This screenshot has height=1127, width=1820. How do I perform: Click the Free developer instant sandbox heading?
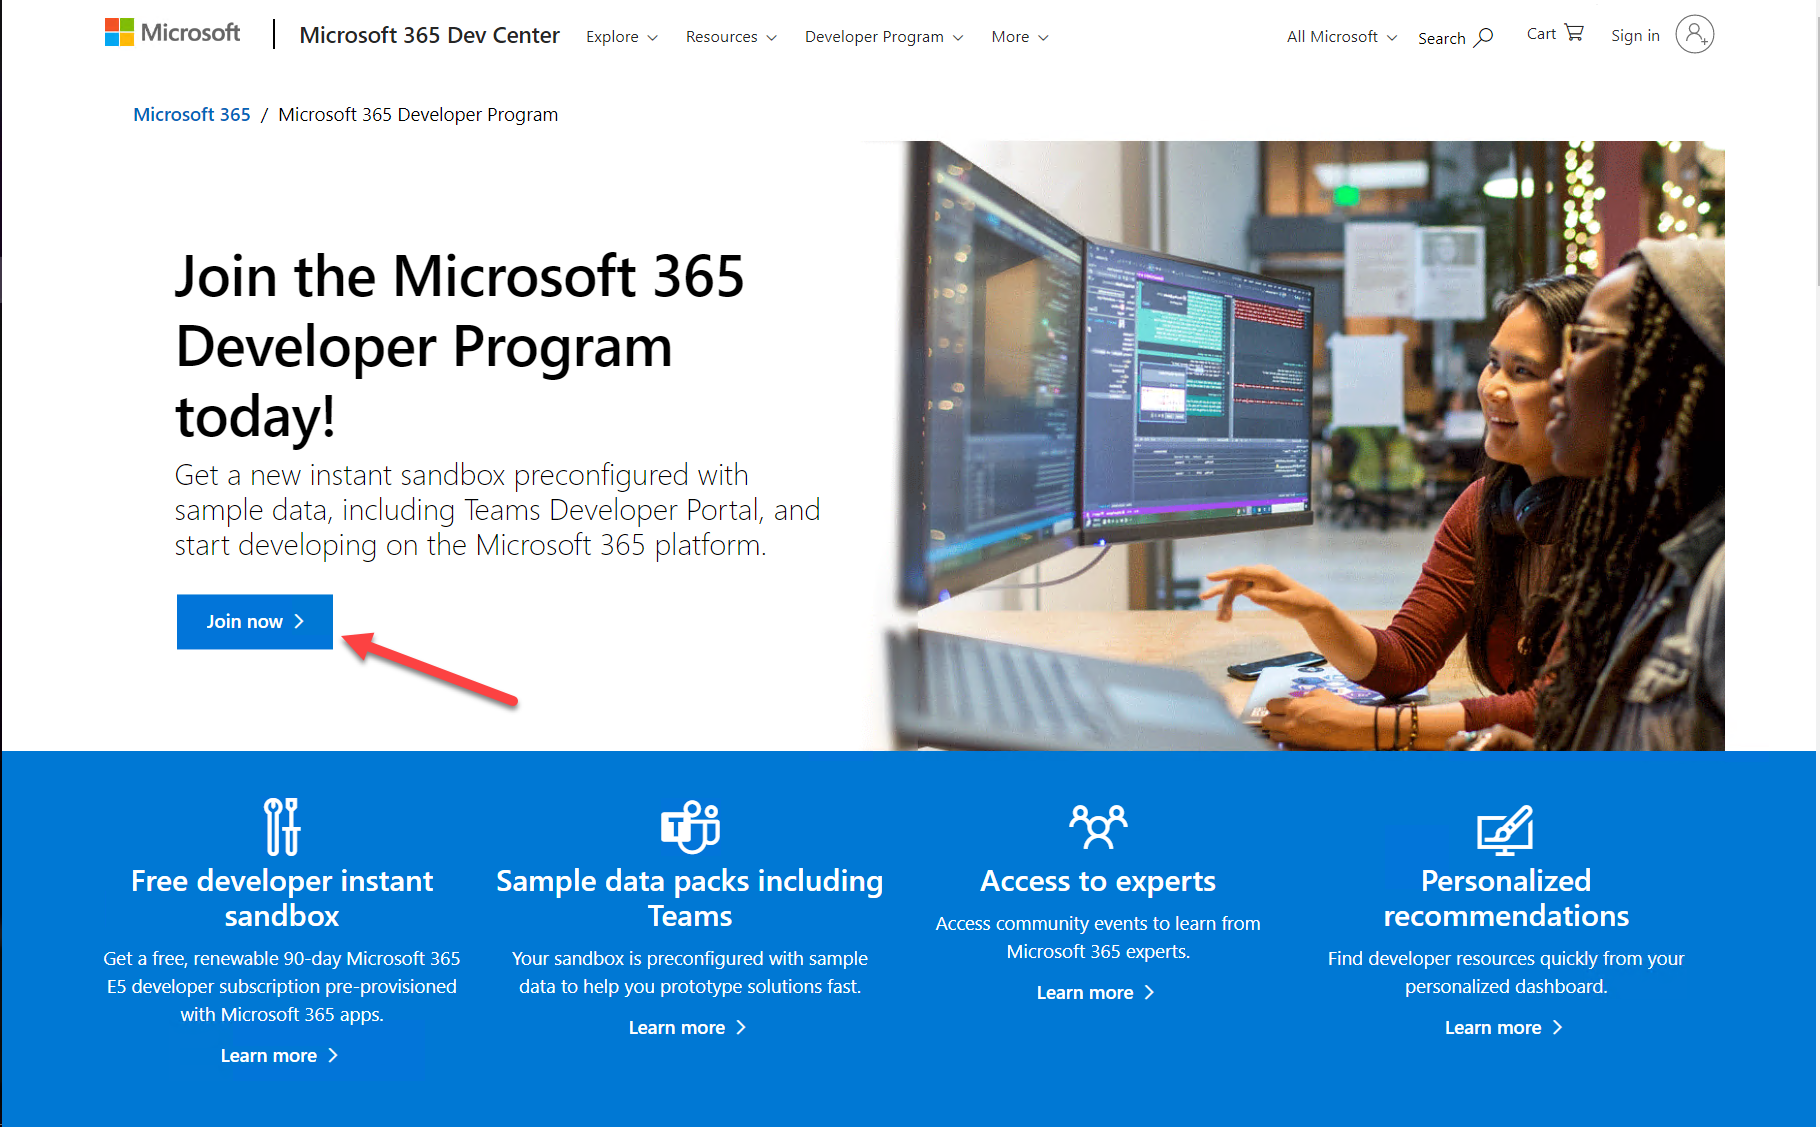[282, 898]
